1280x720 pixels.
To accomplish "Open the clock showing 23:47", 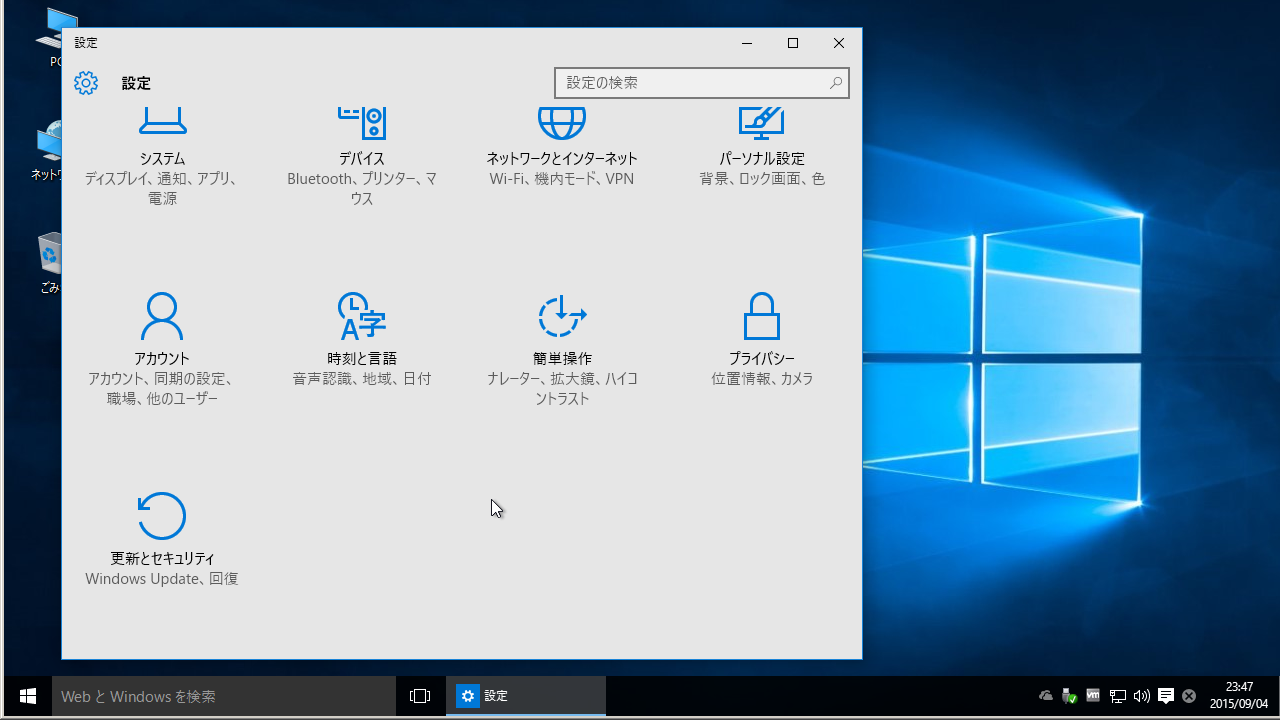I will pos(1239,695).
